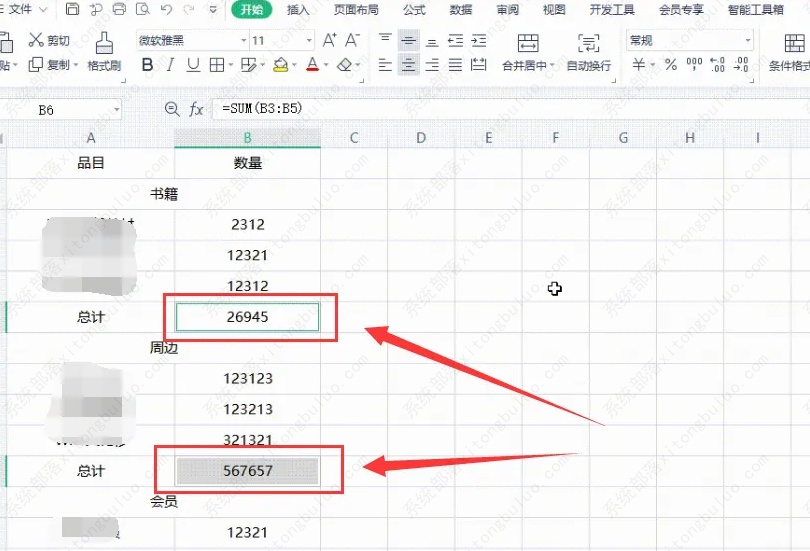The height and width of the screenshot is (551, 810).
Task: Click the print icon in quick access toolbar
Action: [119, 10]
